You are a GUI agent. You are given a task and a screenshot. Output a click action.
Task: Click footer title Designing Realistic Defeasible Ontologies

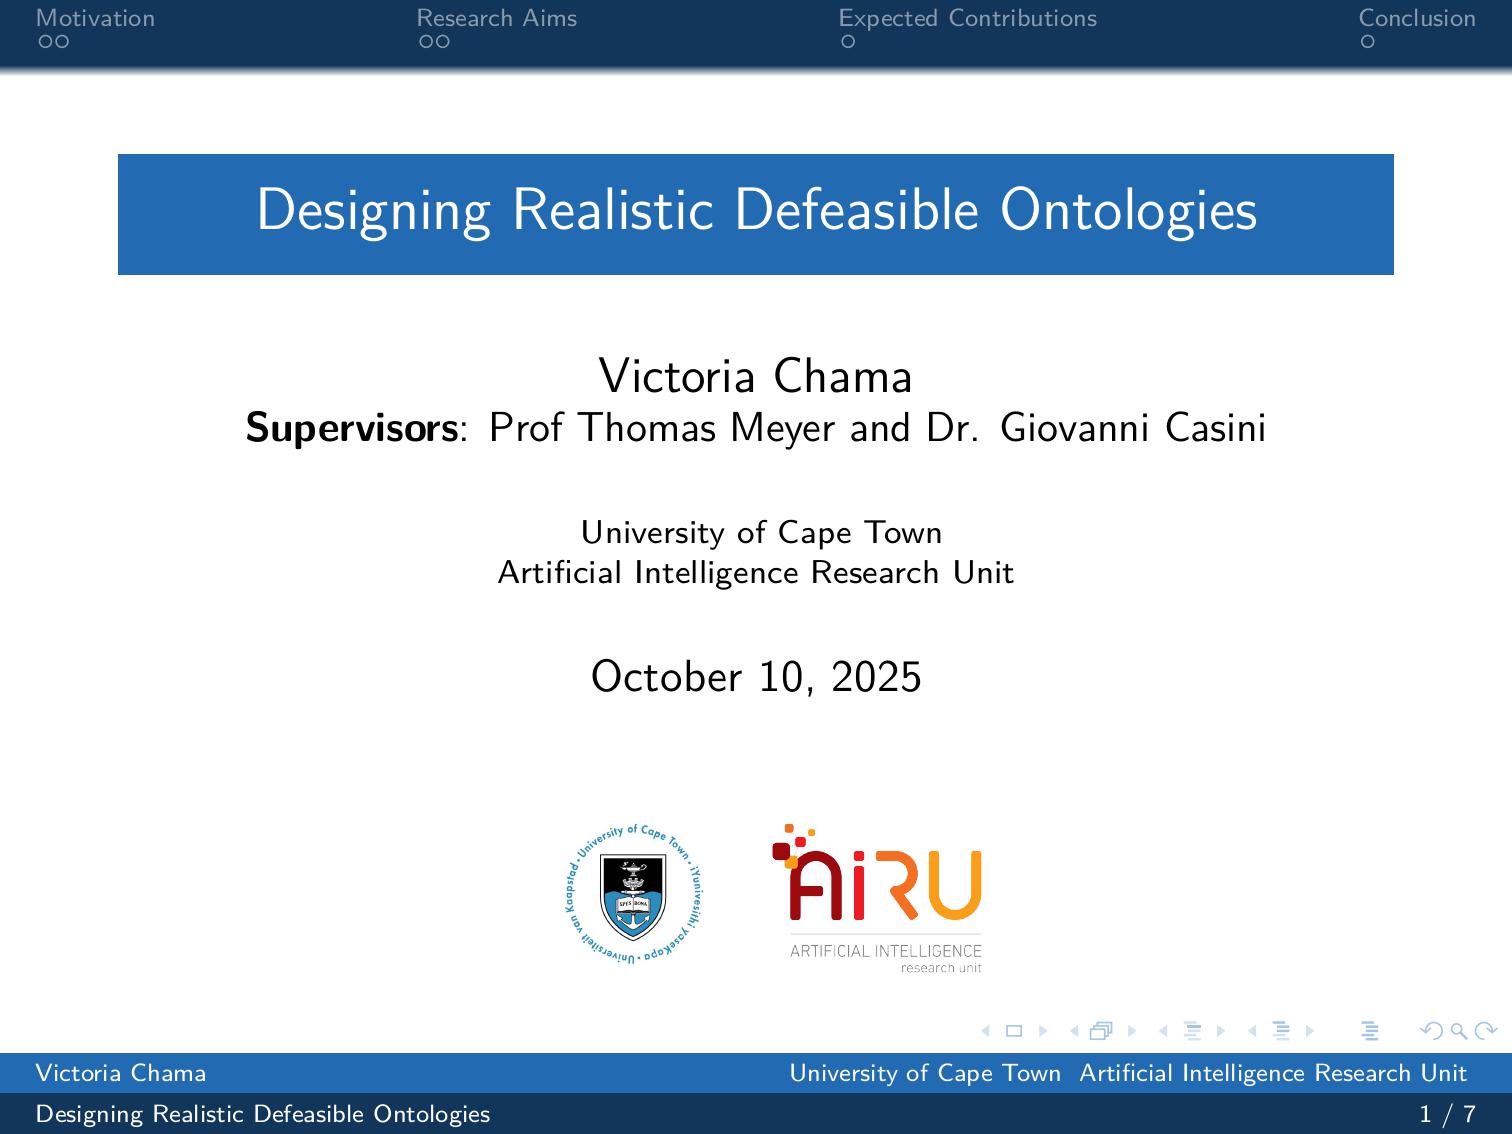[263, 1114]
